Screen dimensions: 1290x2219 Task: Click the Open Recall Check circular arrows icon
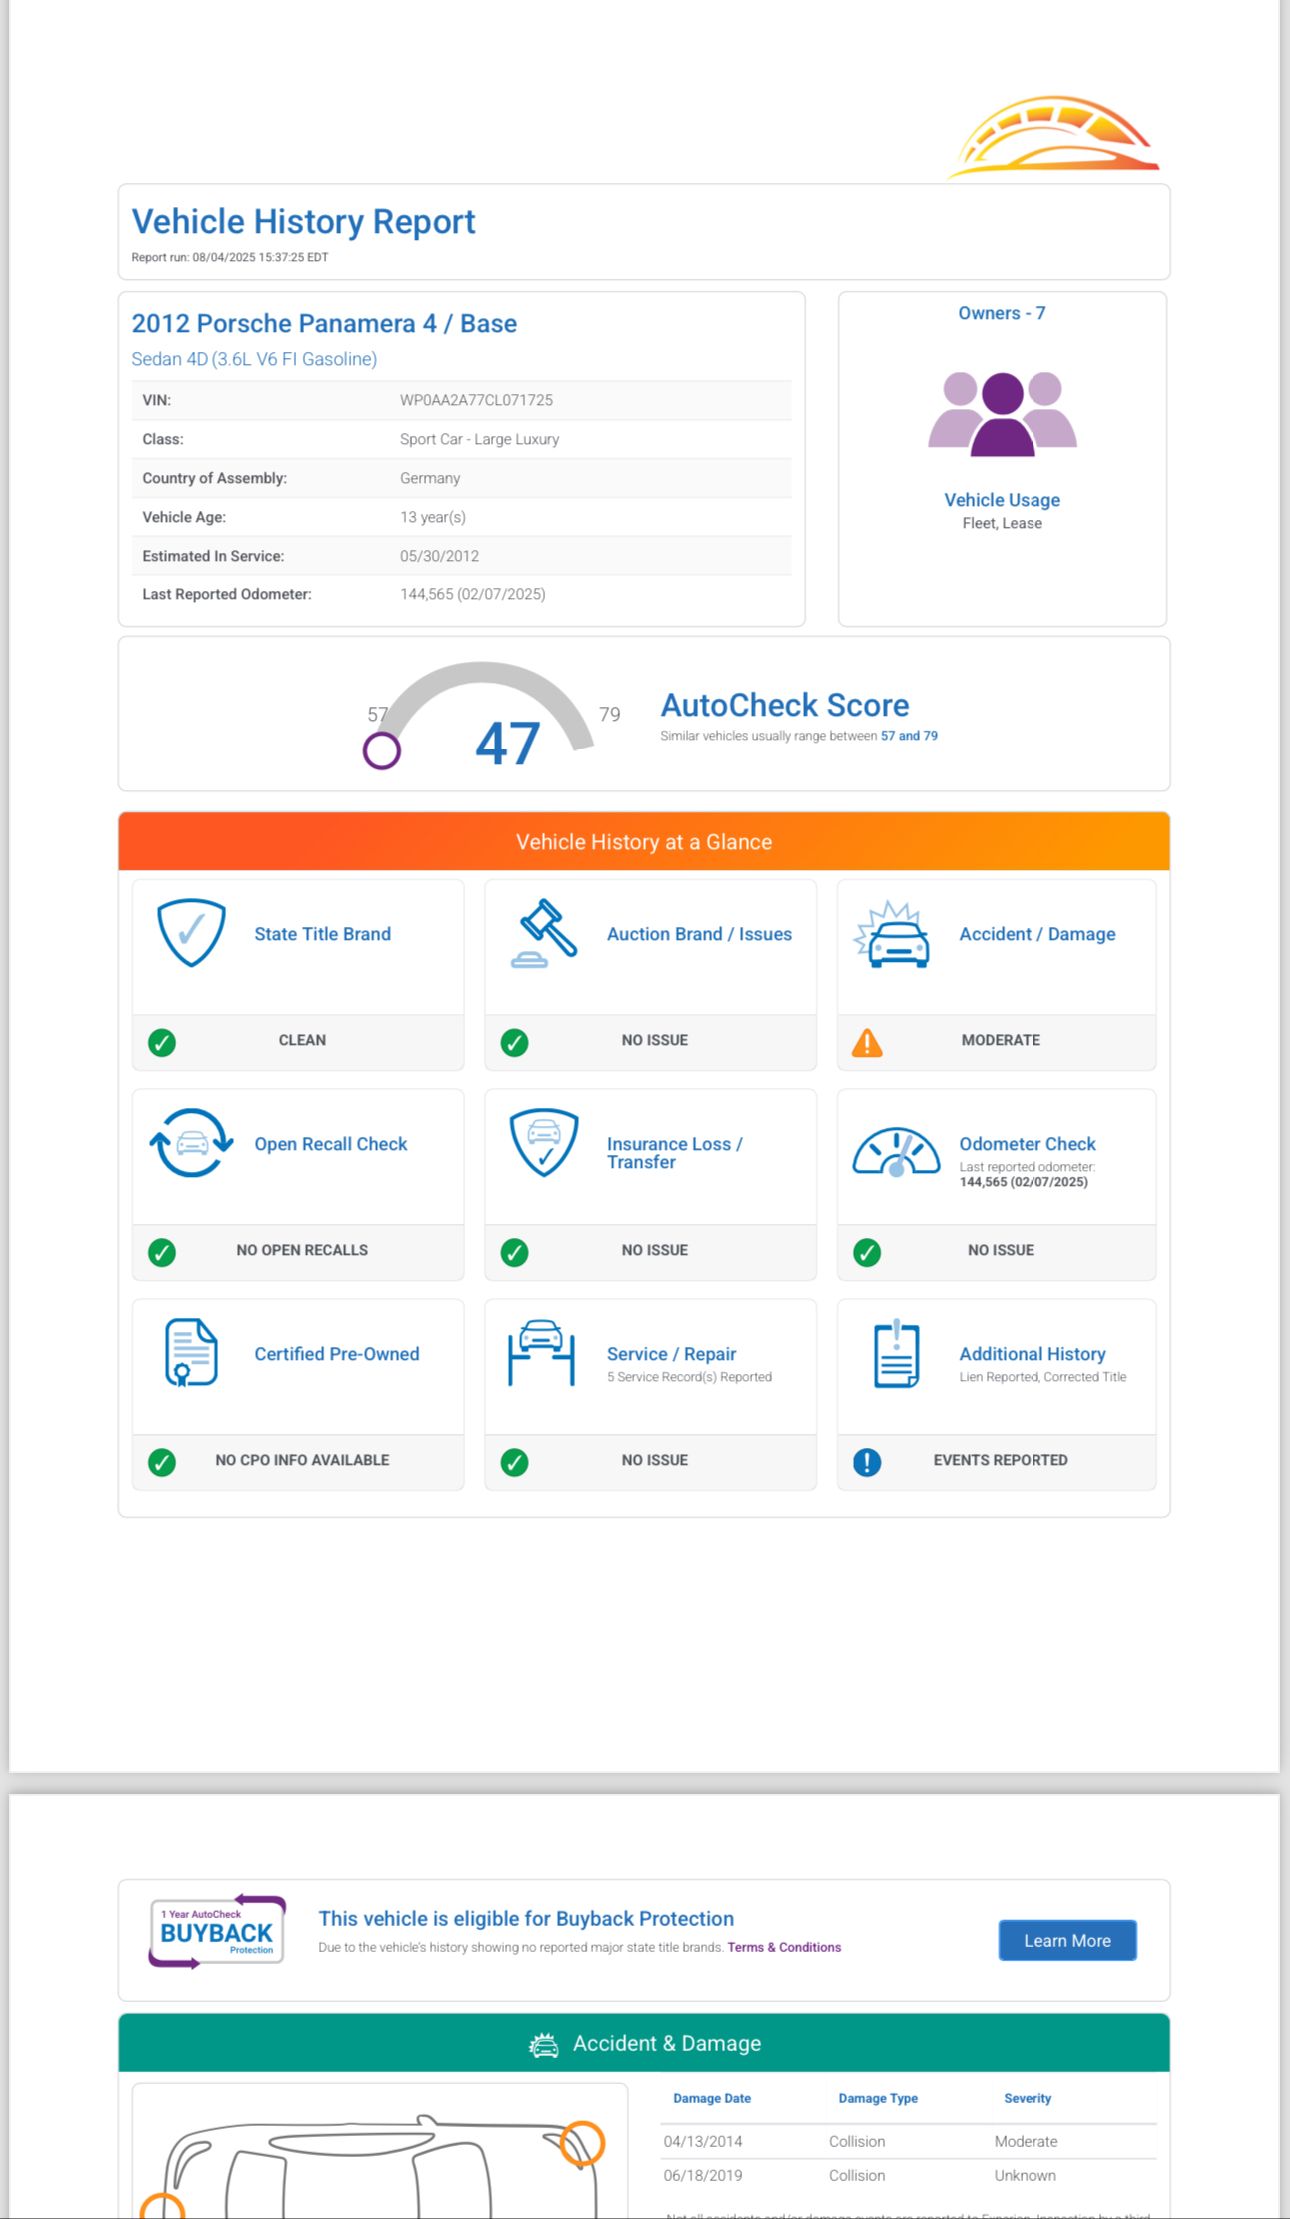point(191,1143)
